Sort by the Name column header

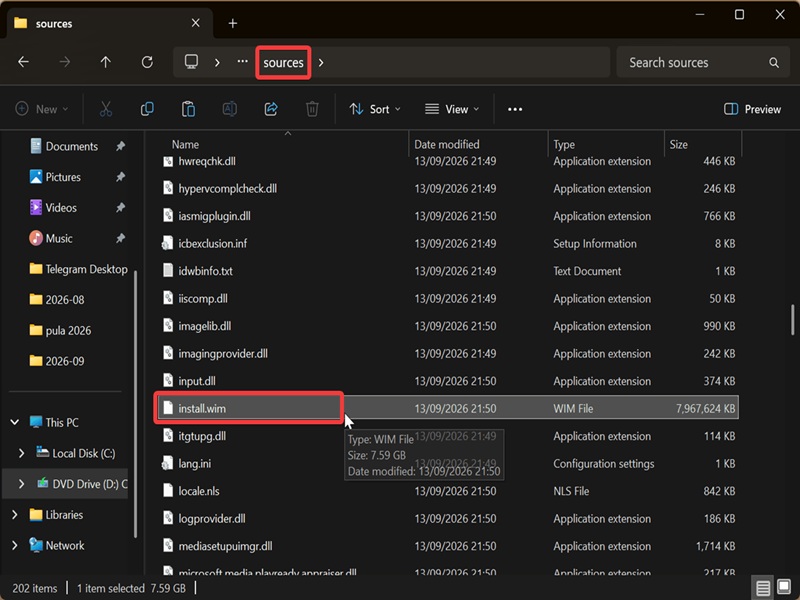pyautogui.click(x=185, y=144)
